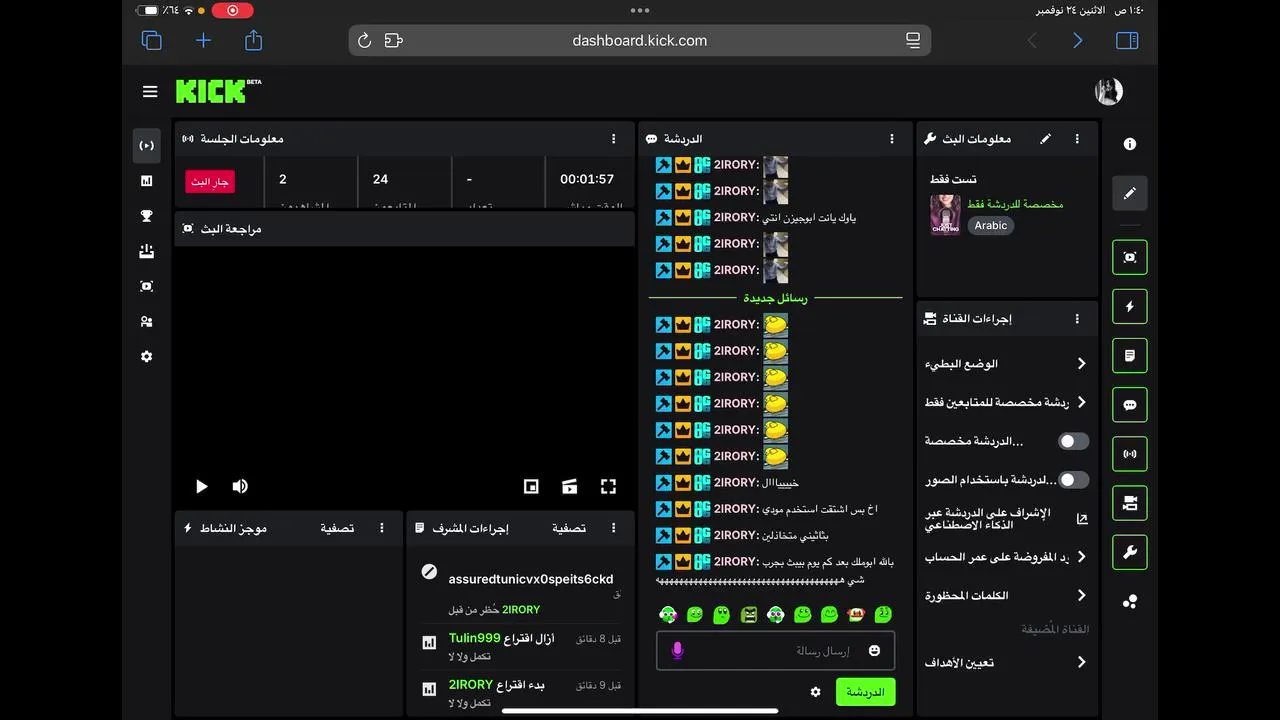The image size is (1280, 720).
Task: Click the Arabic language tag
Action: pyautogui.click(x=991, y=226)
